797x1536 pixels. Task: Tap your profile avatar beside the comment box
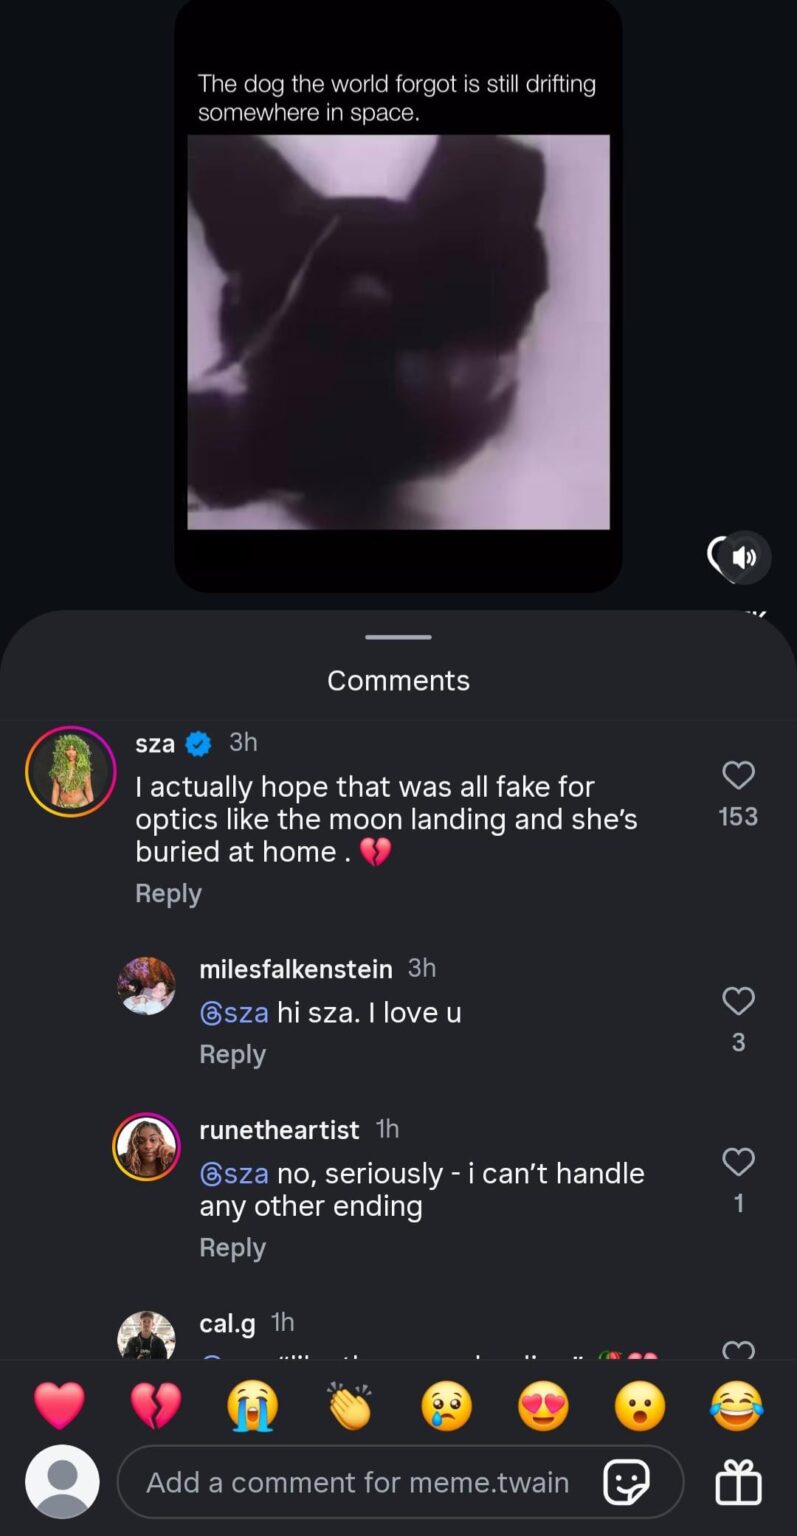pos(60,1482)
